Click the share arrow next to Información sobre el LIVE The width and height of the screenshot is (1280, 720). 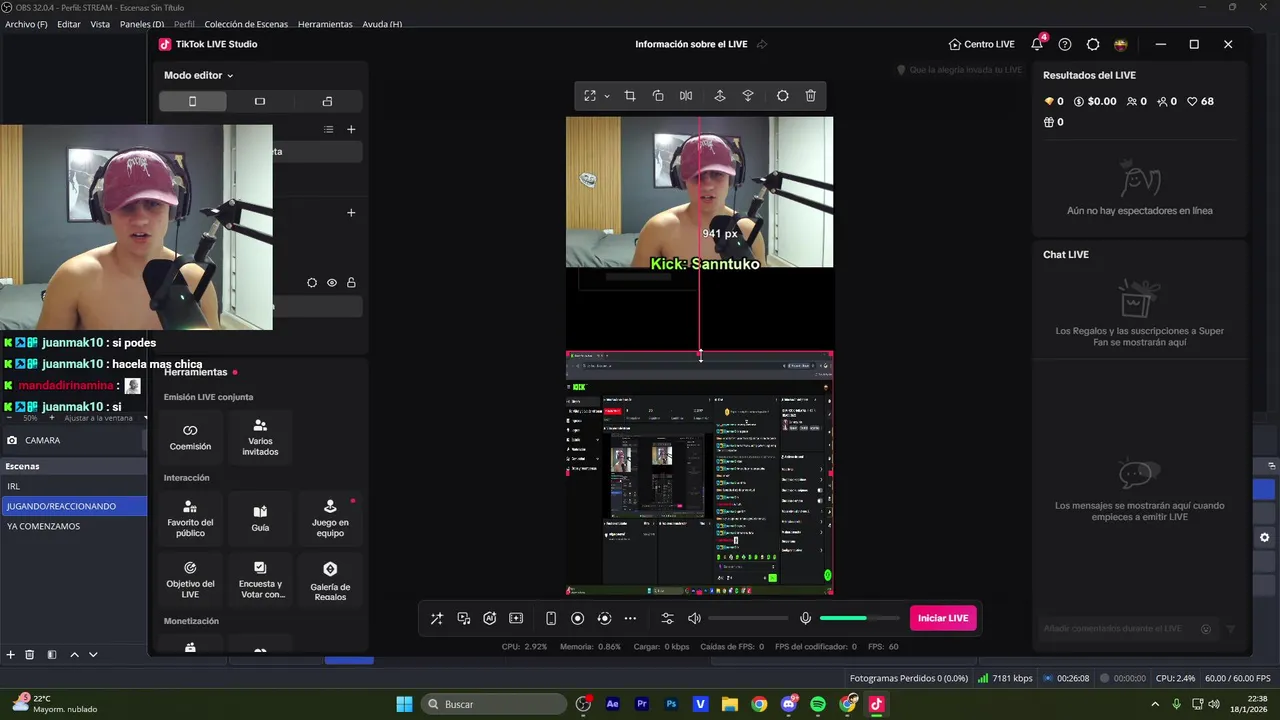tap(762, 44)
